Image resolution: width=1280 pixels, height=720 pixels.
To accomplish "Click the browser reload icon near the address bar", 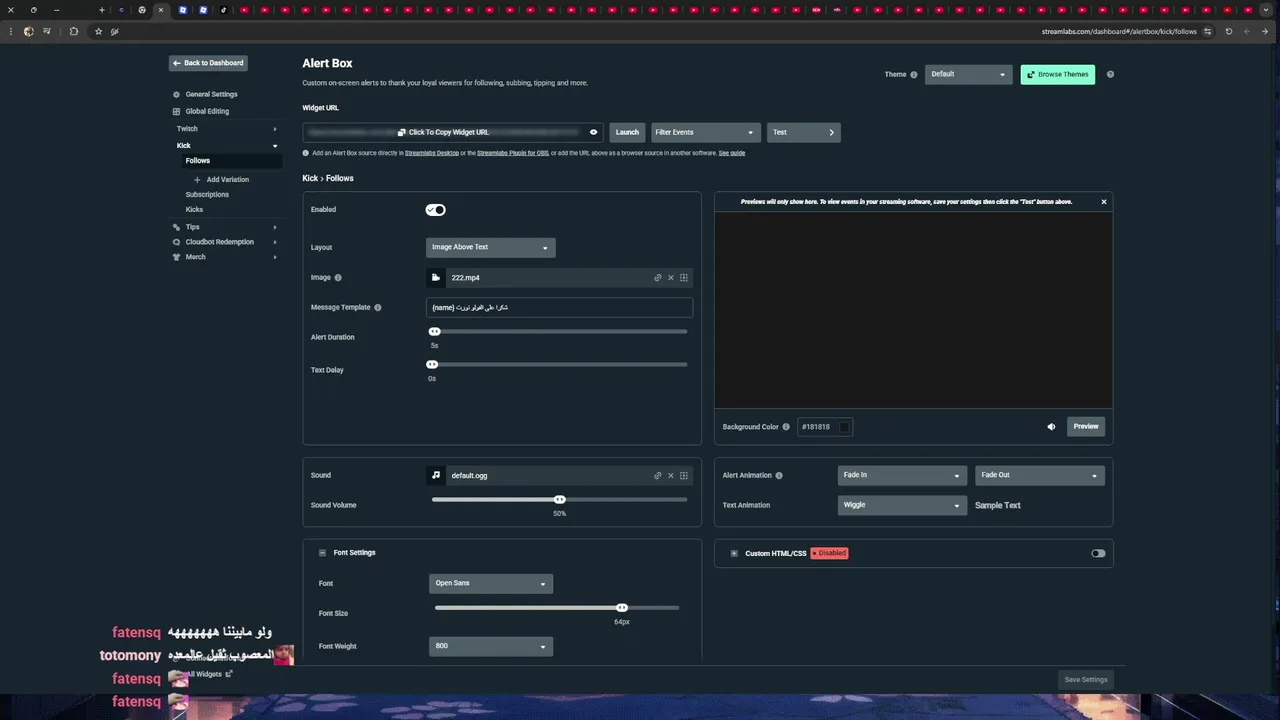I will click(x=1229, y=31).
